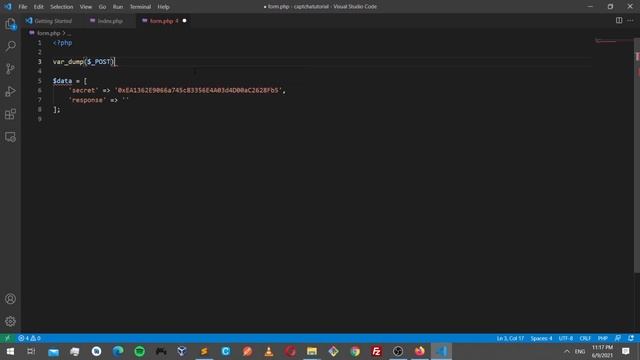Viewport: 640px width, 360px height.
Task: Open the Run menu
Action: tap(118, 7)
